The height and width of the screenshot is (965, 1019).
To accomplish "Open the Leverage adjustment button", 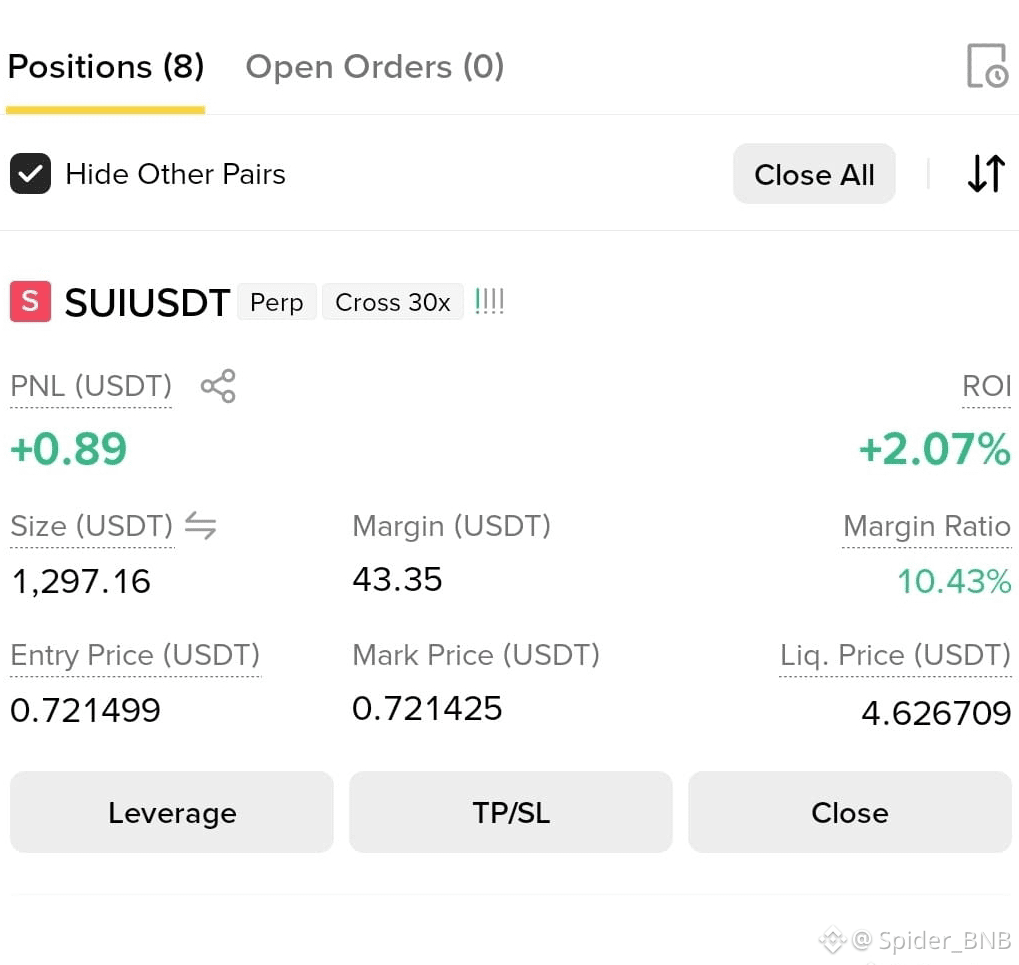I will 172,812.
